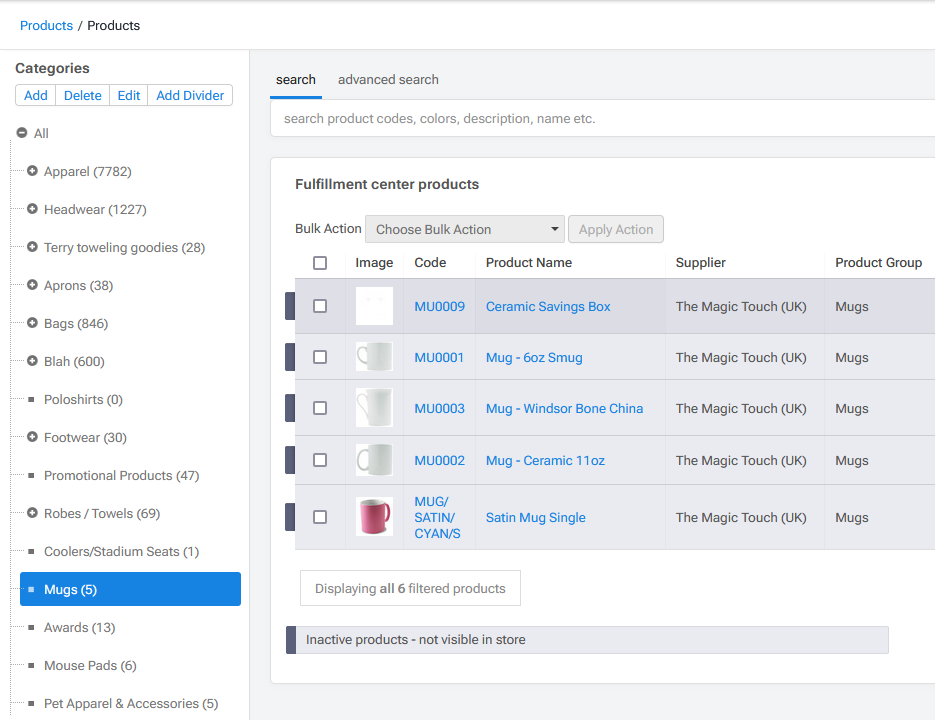The image size is (935, 720).
Task: Click the Bags (846) category label
Action: coord(76,323)
